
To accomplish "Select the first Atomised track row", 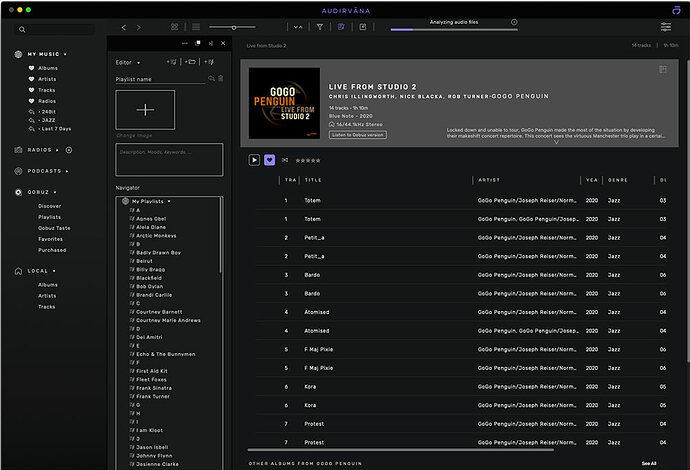I will (x=462, y=312).
